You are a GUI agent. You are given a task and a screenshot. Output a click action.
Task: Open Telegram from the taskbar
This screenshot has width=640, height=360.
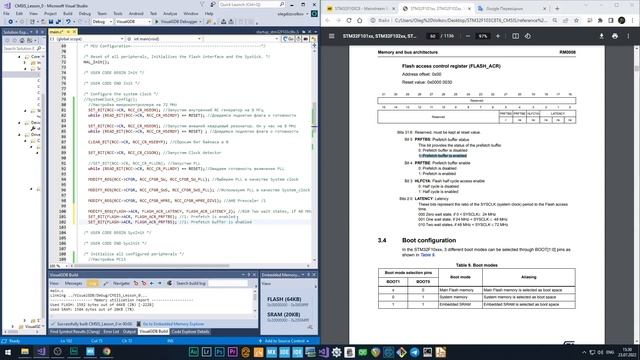(414, 352)
